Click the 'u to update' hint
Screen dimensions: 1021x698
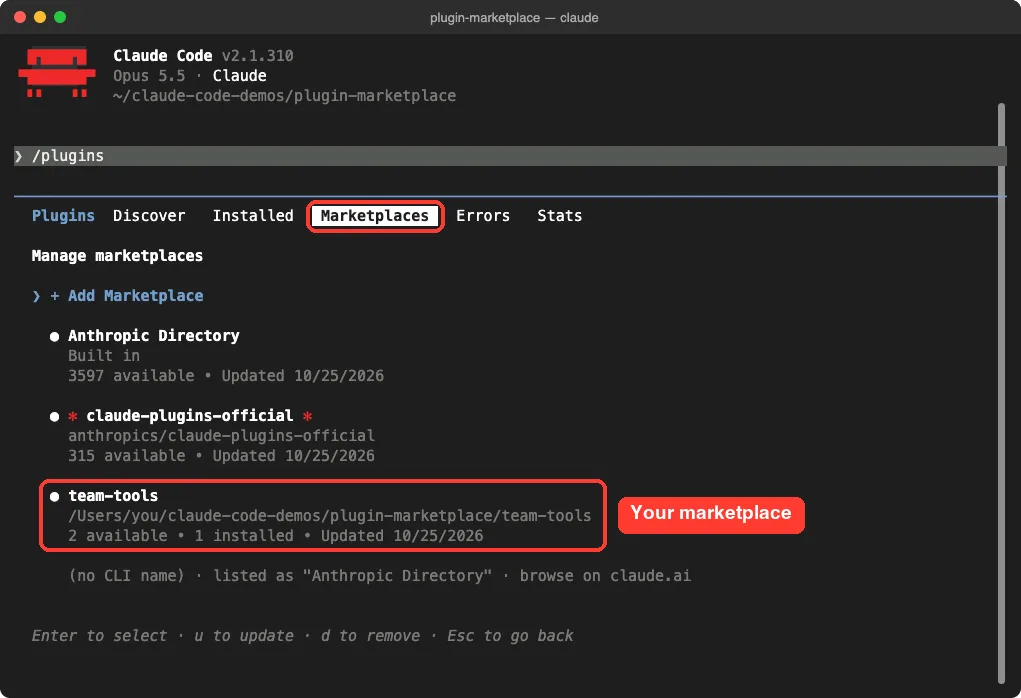[x=244, y=635]
